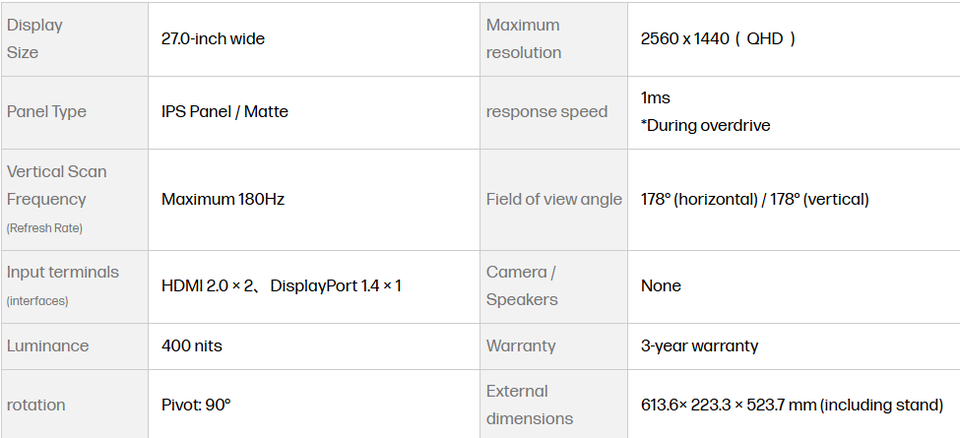Select the 27.0-inch wide value
The width and height of the screenshot is (960, 438).
coord(213,39)
